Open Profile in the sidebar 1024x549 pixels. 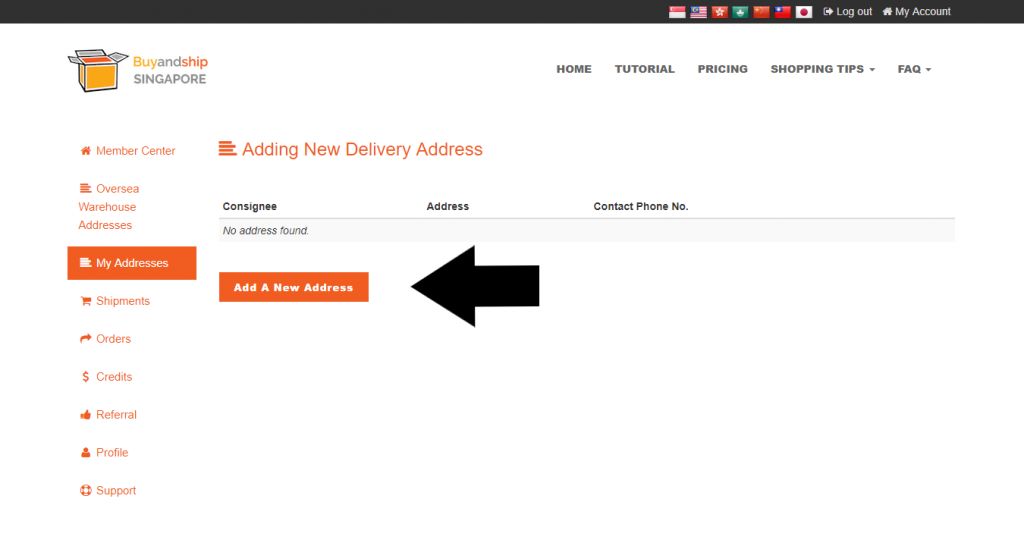[104, 452]
